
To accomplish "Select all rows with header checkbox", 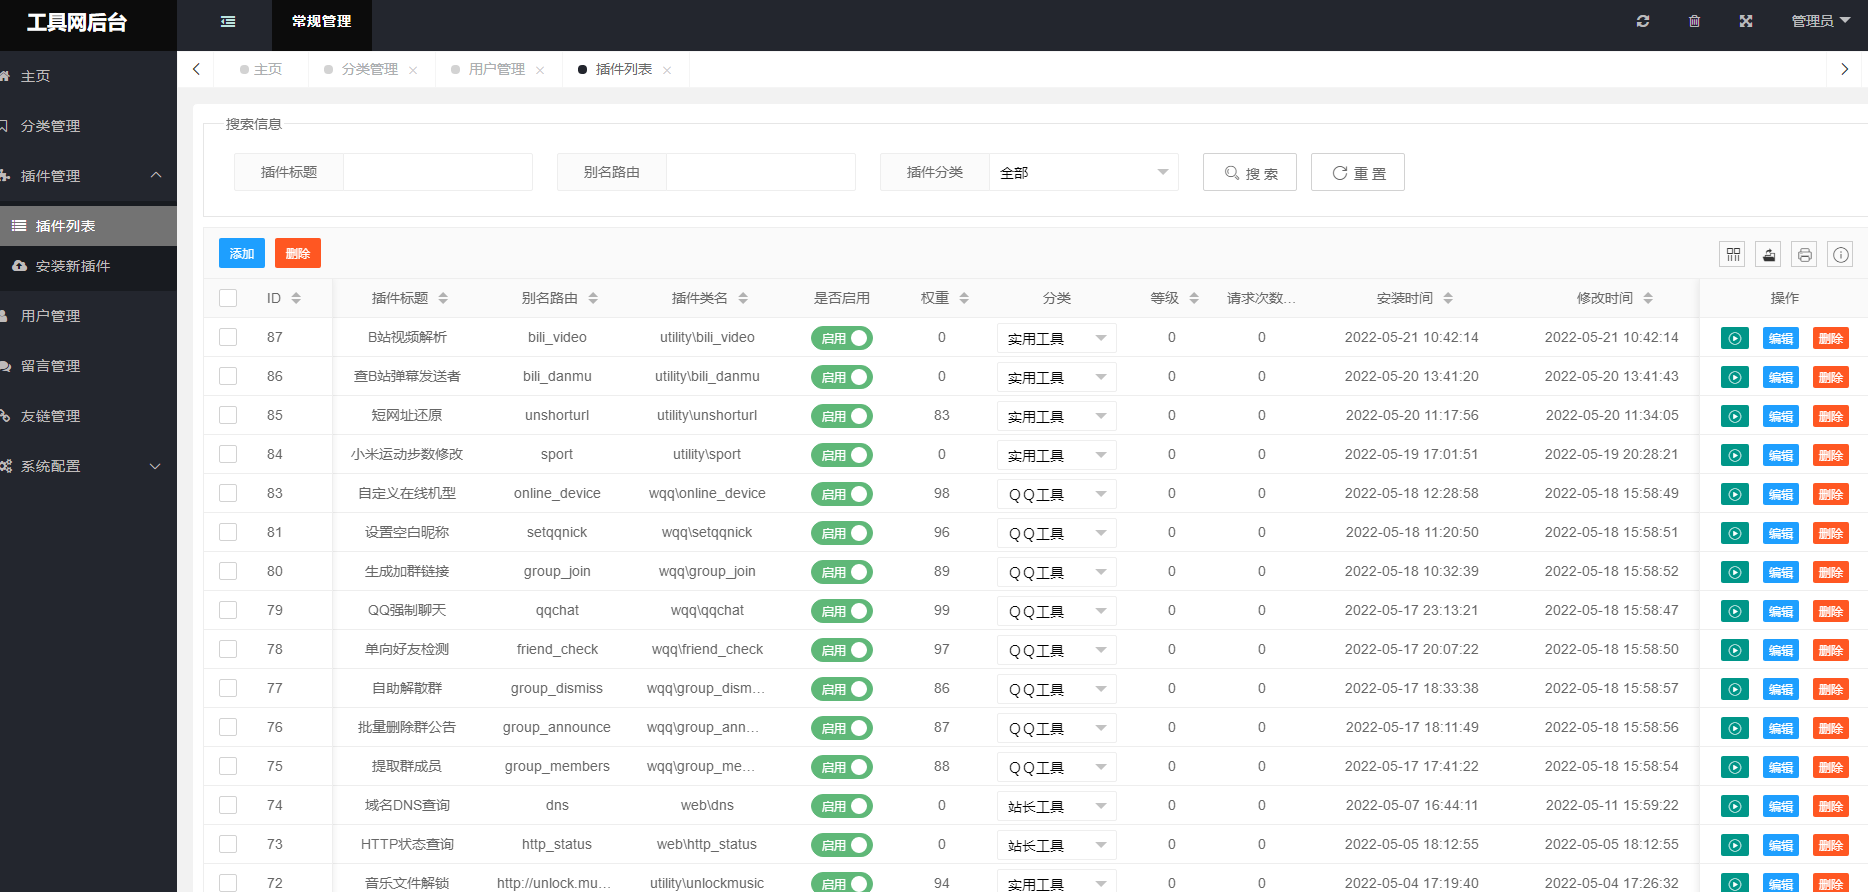I will tap(228, 298).
